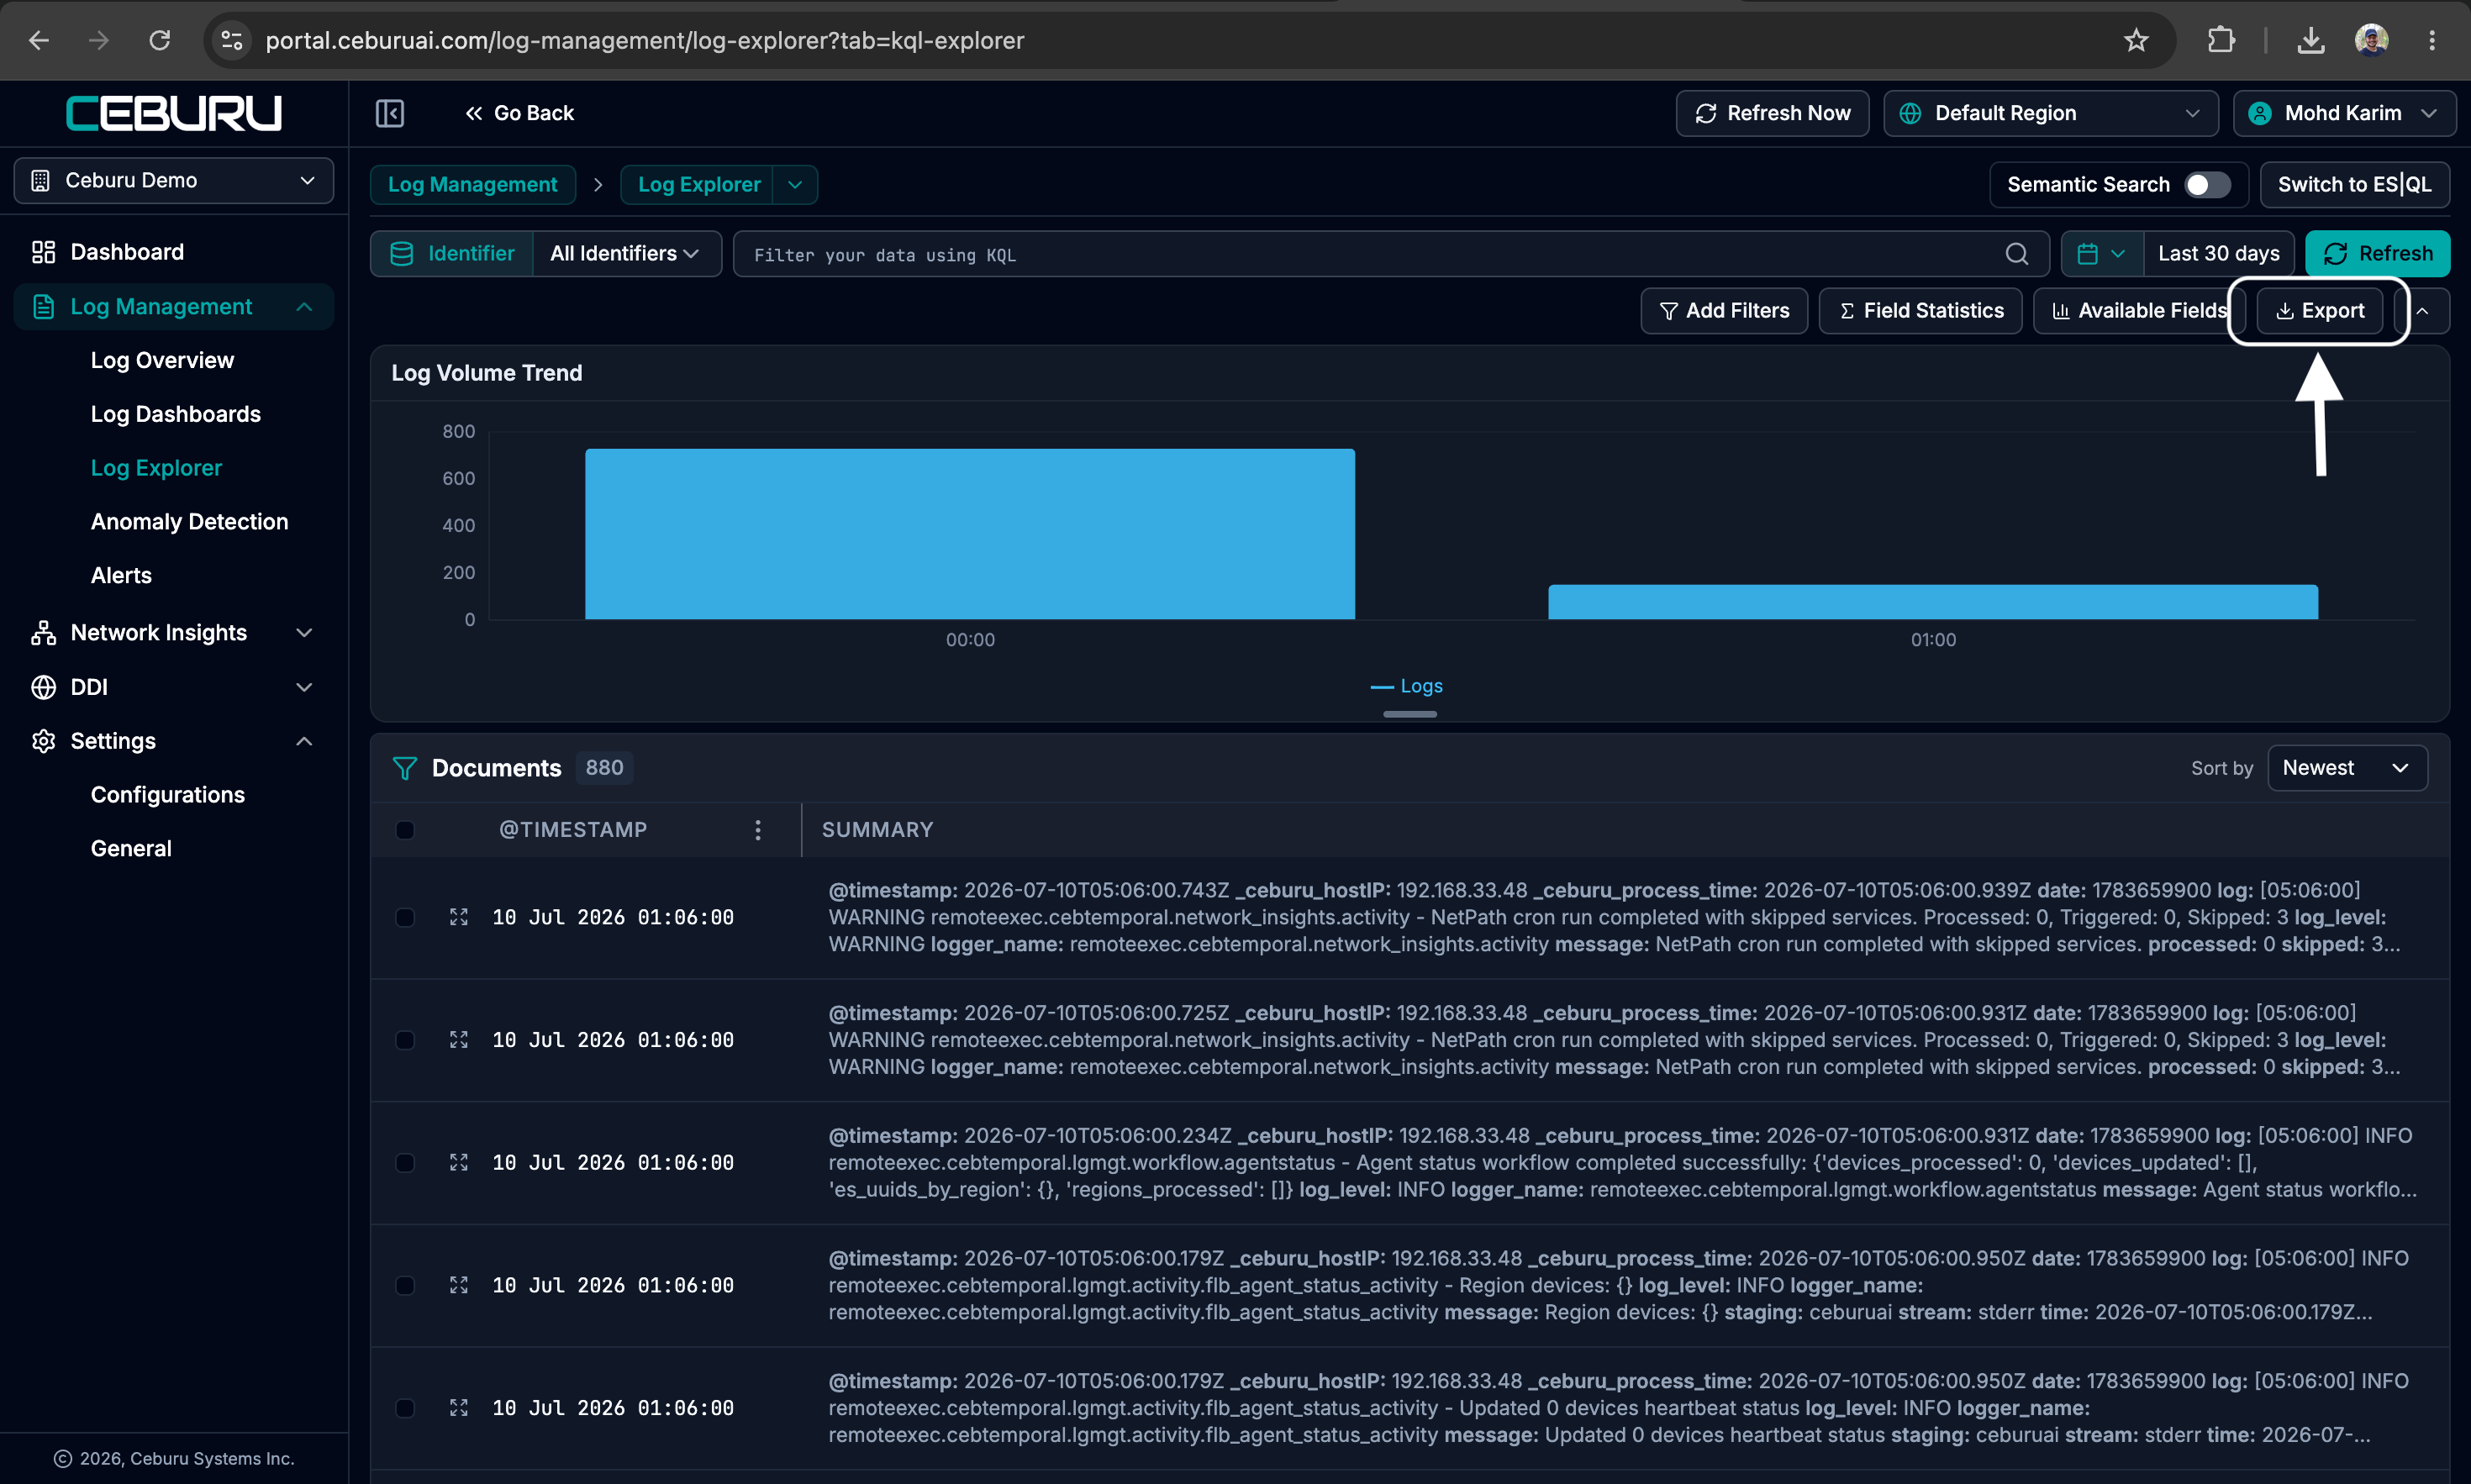Select Log Explorer in the sidebar

[x=156, y=468]
